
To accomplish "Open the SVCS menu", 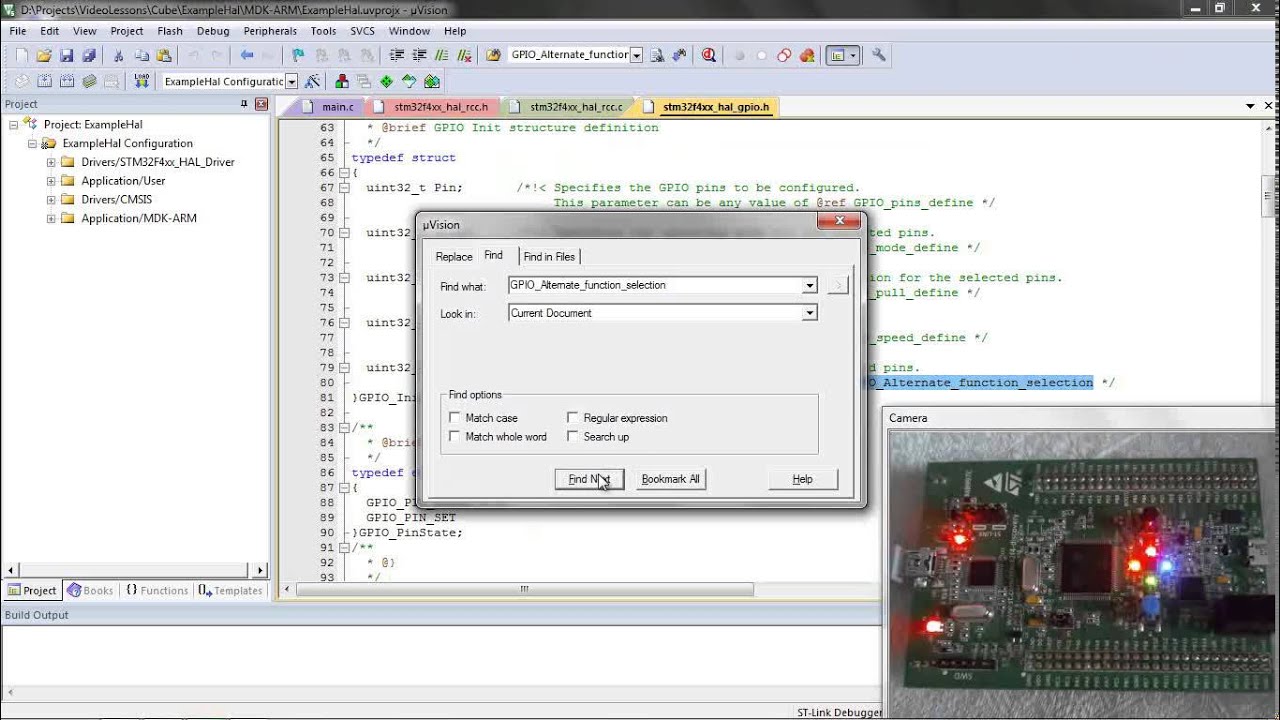I will coord(362,31).
